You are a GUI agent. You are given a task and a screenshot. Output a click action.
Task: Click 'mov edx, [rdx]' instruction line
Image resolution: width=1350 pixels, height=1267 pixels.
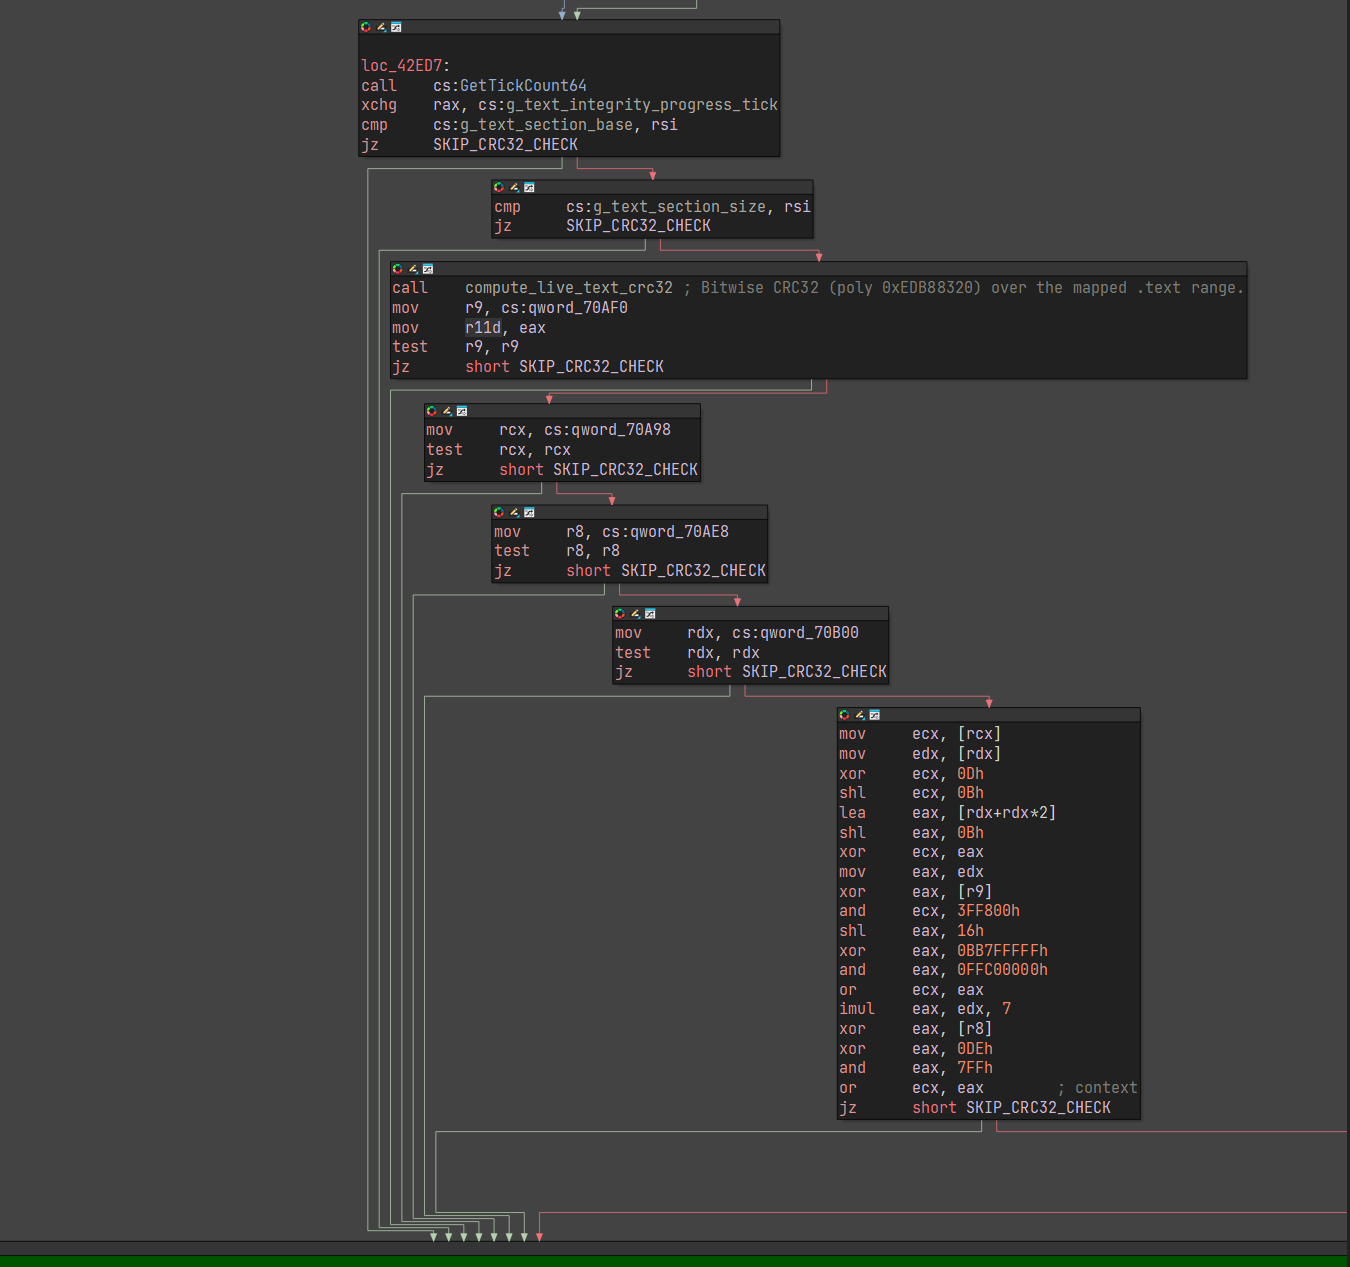tap(920, 754)
